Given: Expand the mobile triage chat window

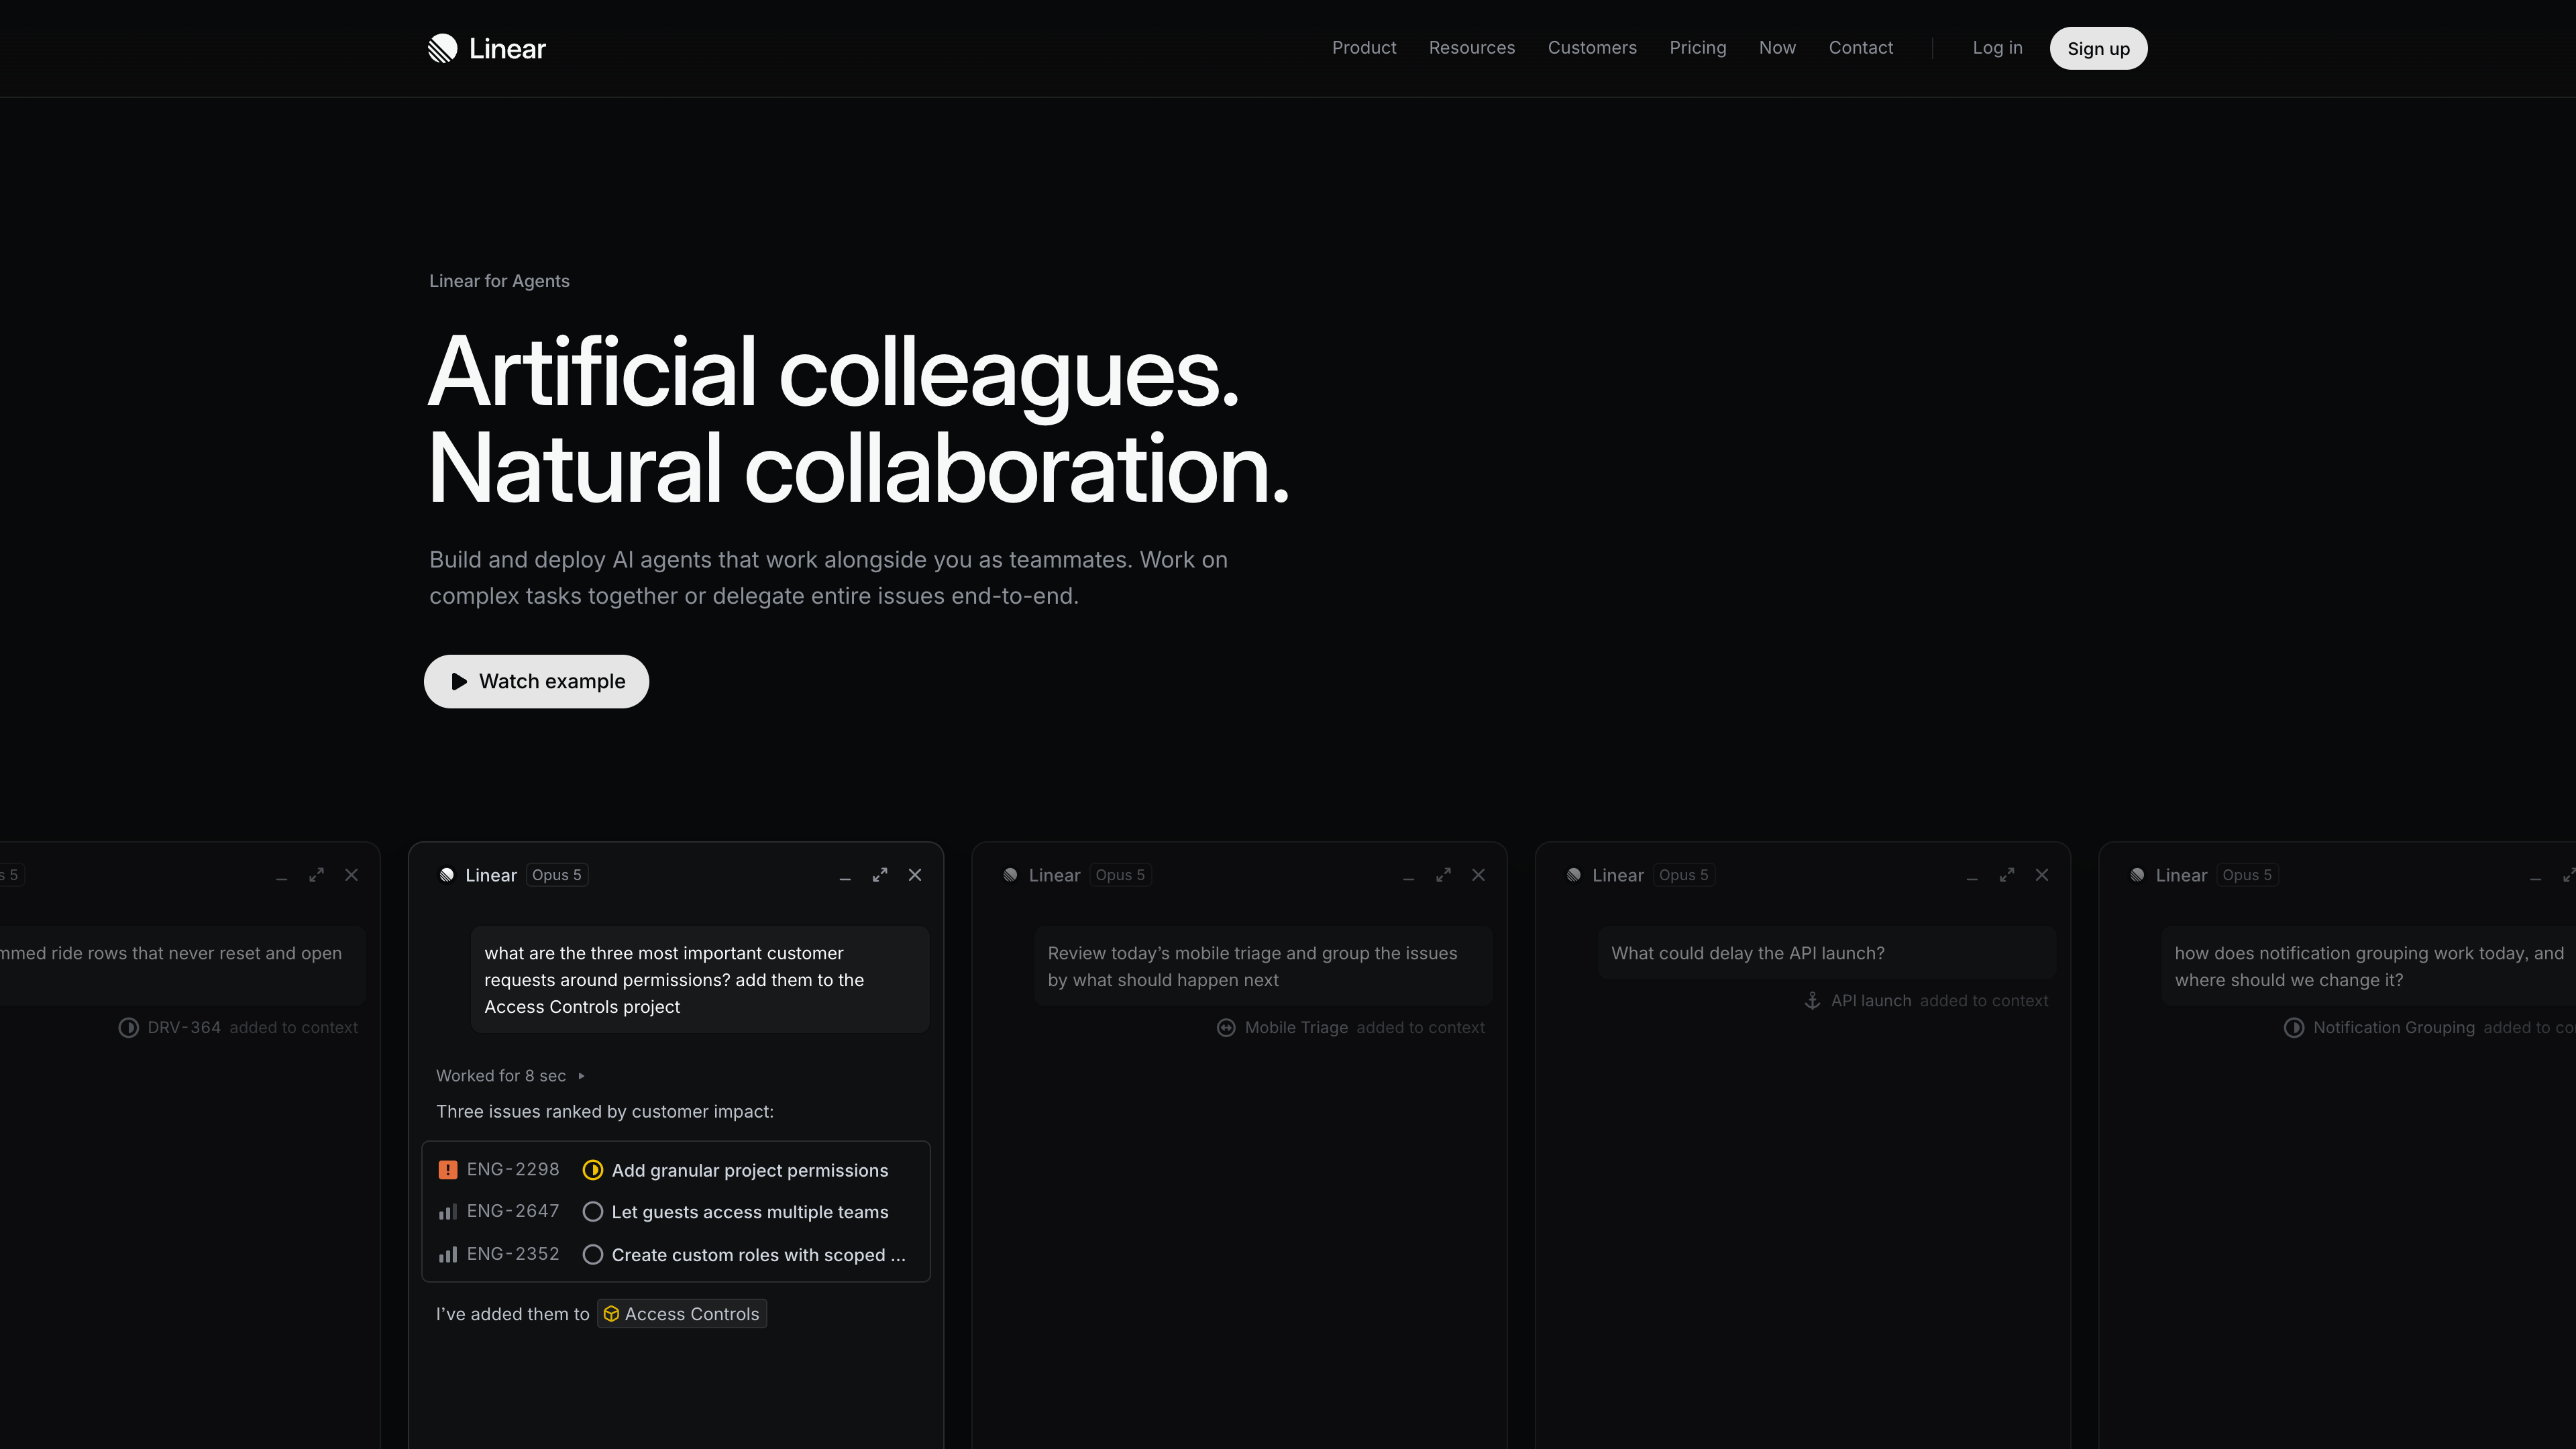Looking at the screenshot, I should (1444, 875).
